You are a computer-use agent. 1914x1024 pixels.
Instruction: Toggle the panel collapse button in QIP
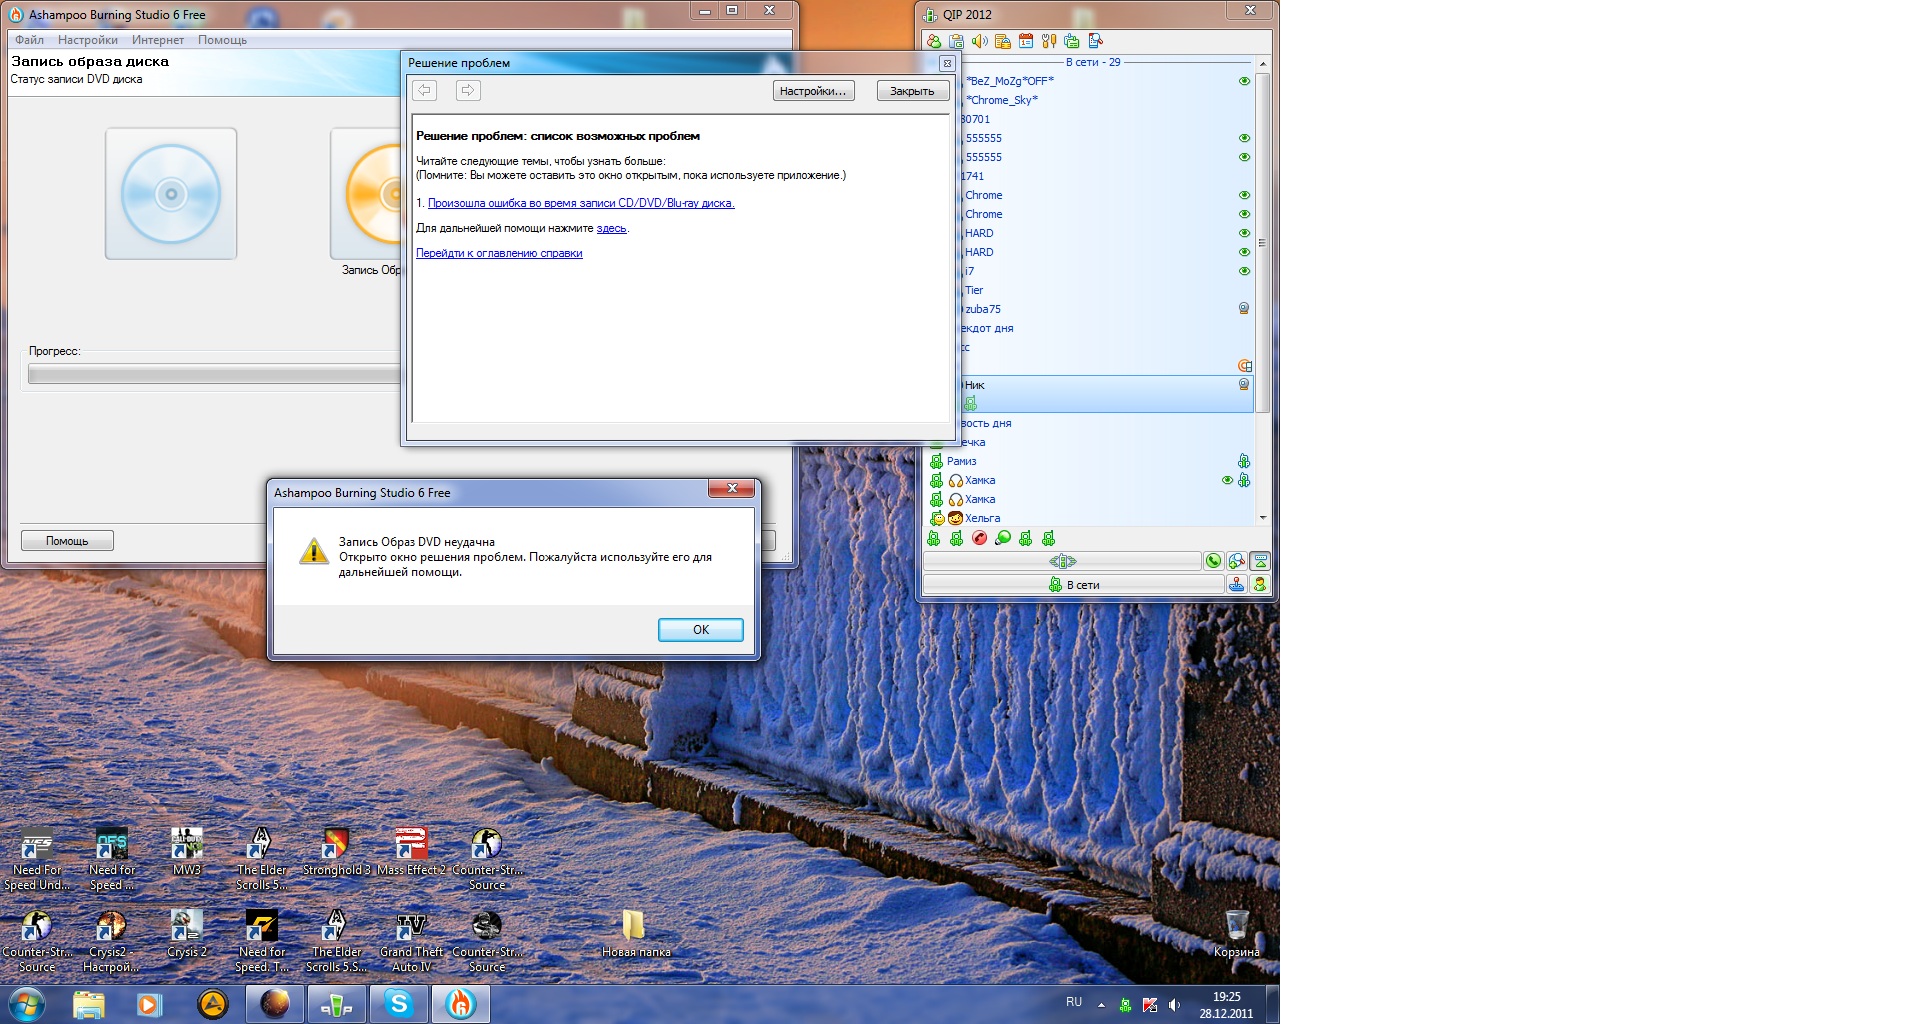click(1260, 561)
